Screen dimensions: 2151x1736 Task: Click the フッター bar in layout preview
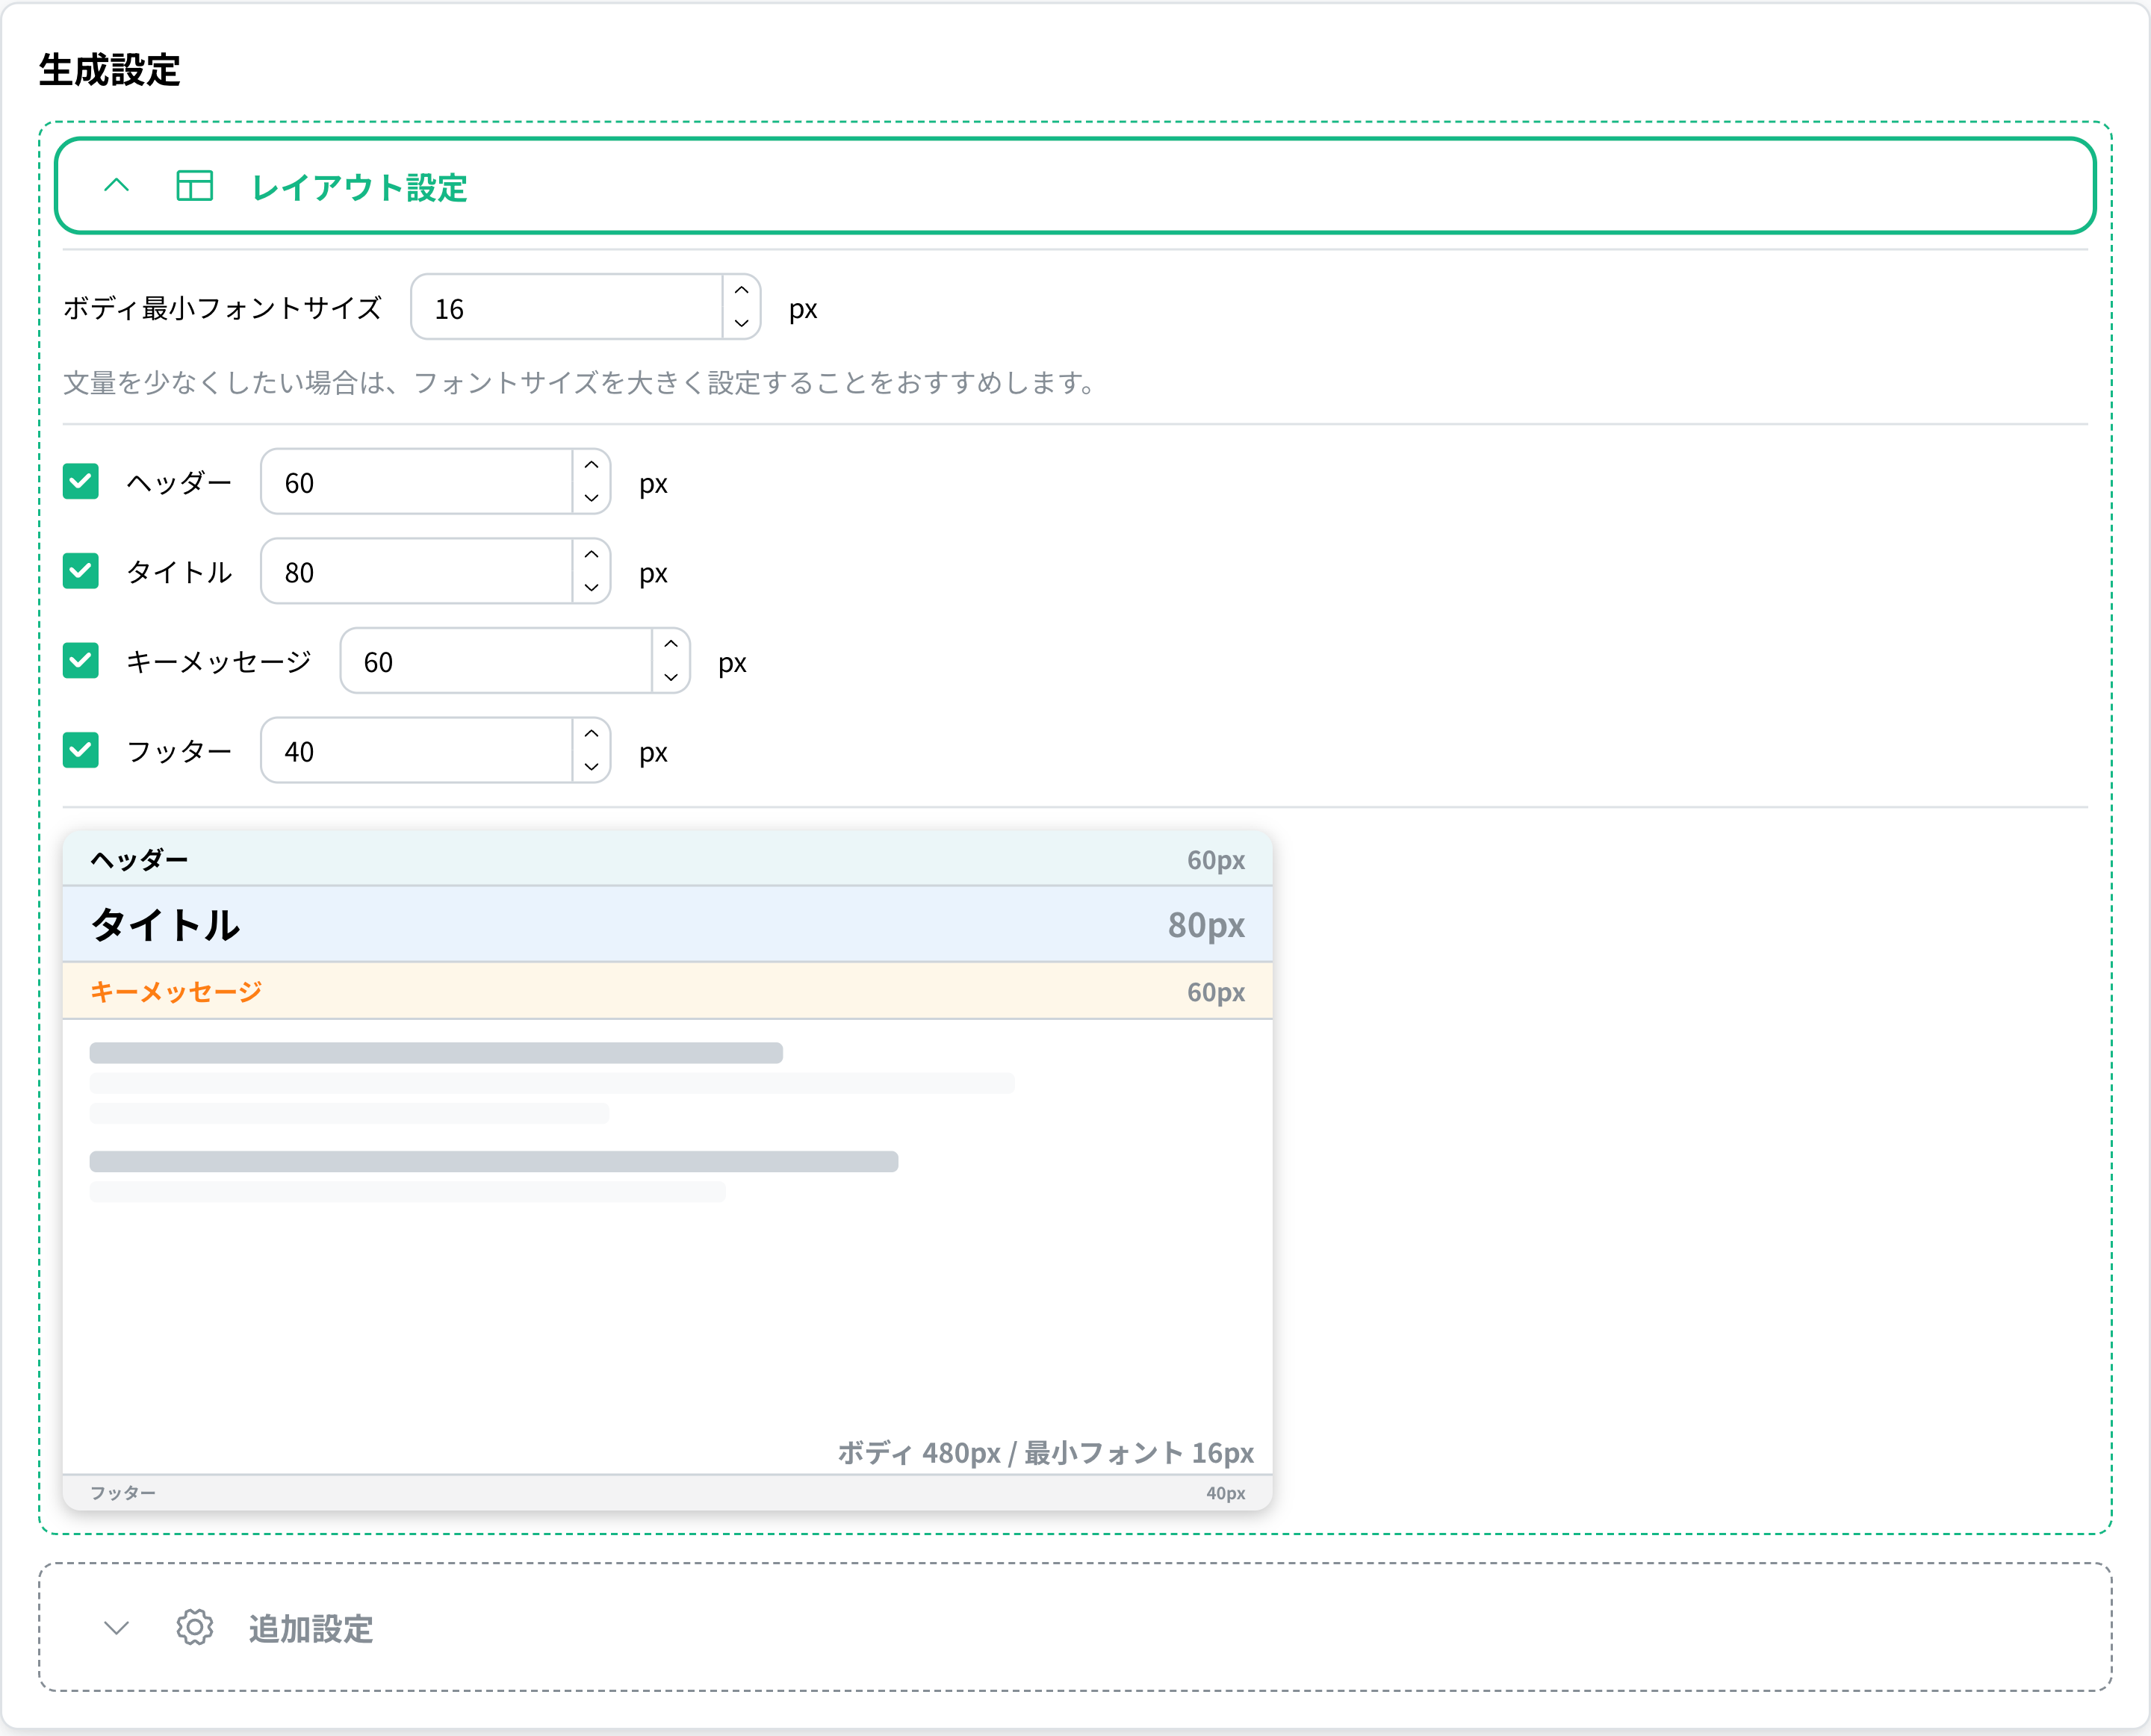pyautogui.click(x=667, y=1493)
